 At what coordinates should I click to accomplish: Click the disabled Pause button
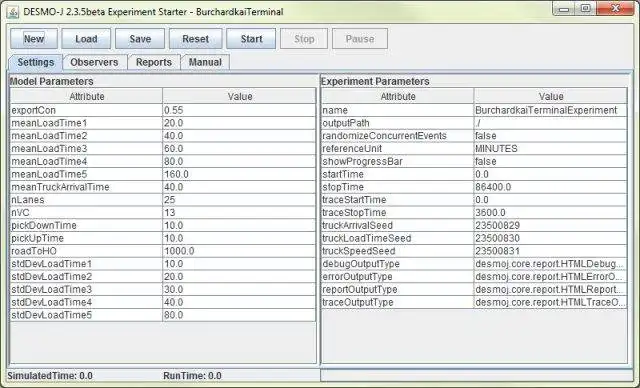pyautogui.click(x=360, y=39)
